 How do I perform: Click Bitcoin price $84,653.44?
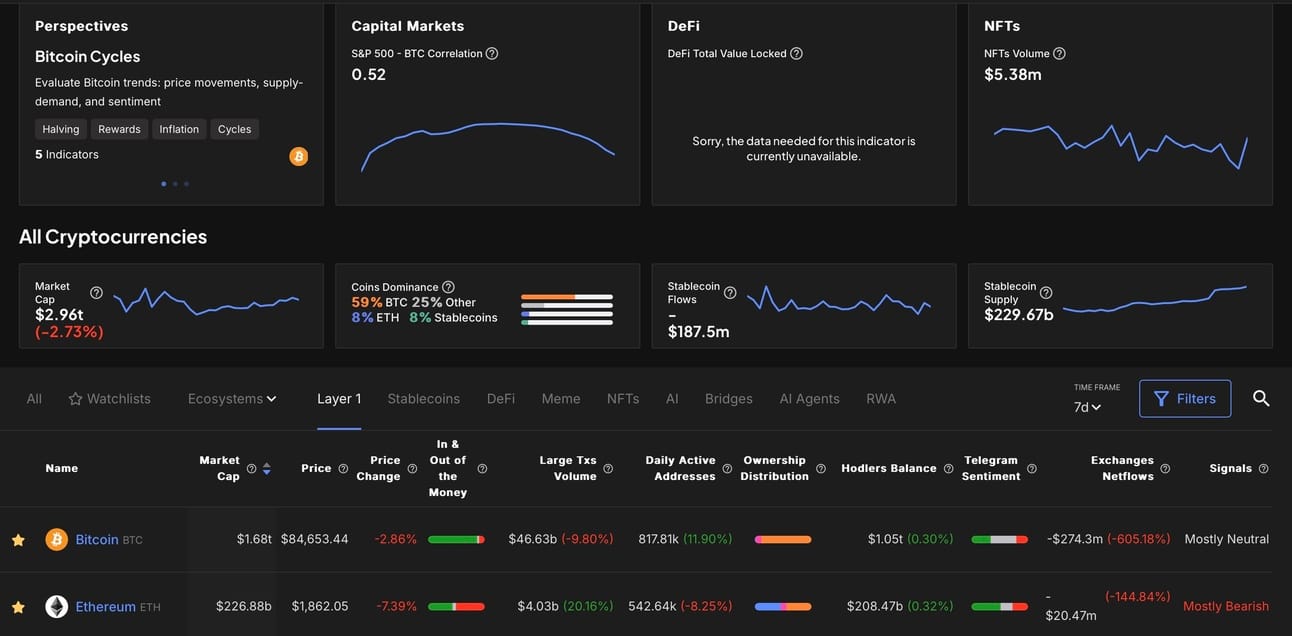pyautogui.click(x=315, y=539)
